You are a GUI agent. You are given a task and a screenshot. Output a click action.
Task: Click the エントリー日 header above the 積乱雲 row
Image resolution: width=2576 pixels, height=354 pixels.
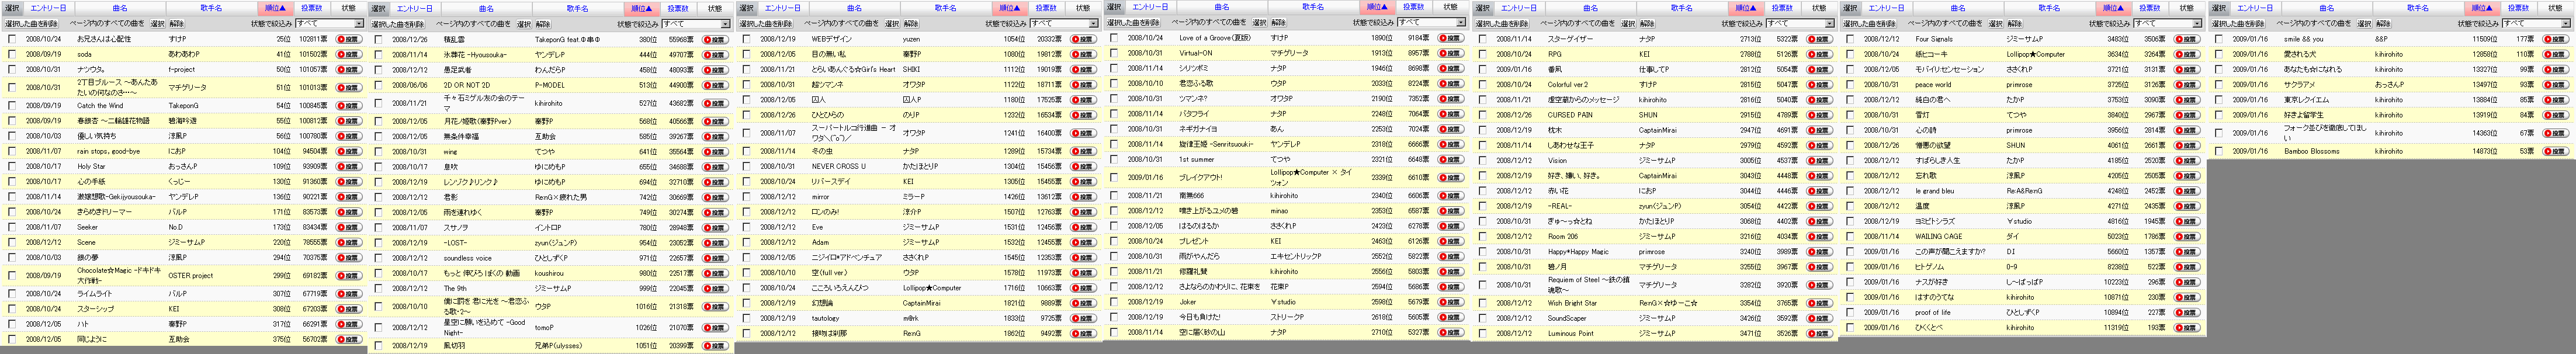tap(415, 8)
